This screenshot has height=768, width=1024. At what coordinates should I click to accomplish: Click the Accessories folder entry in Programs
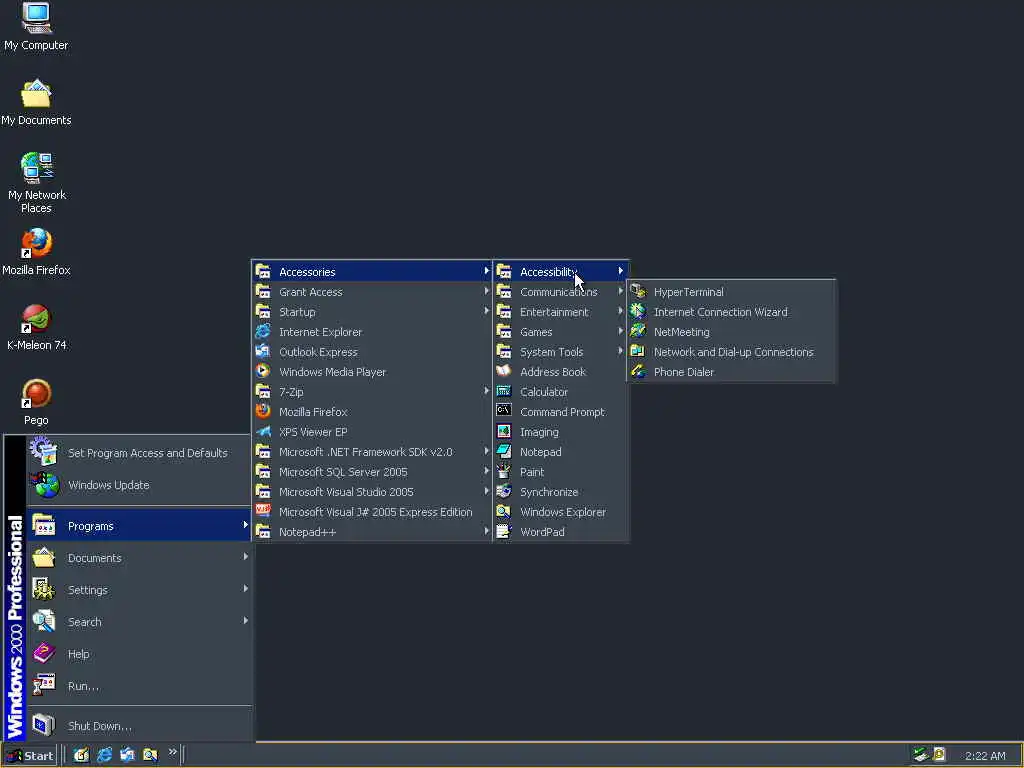tap(372, 272)
